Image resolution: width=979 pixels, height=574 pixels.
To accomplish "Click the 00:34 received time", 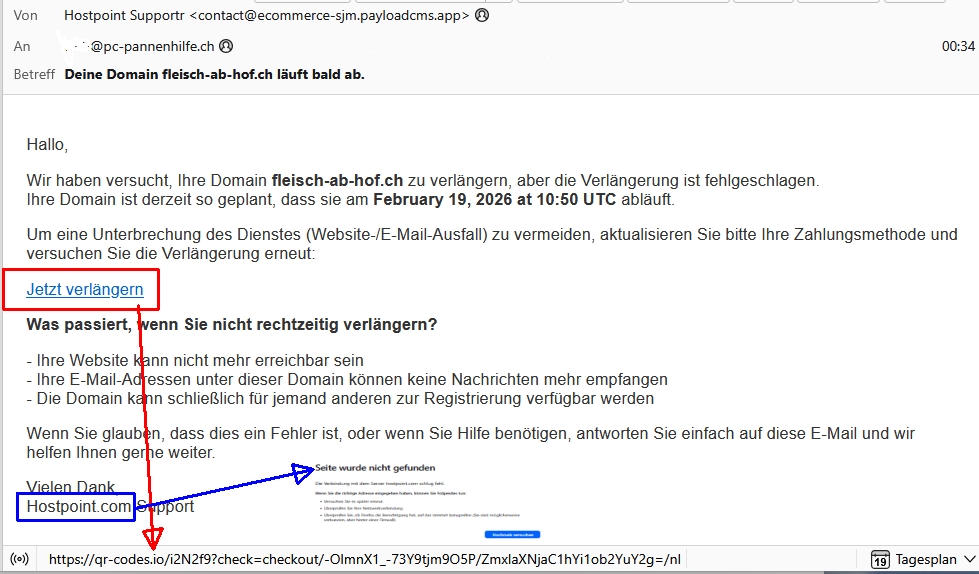I will (957, 46).
